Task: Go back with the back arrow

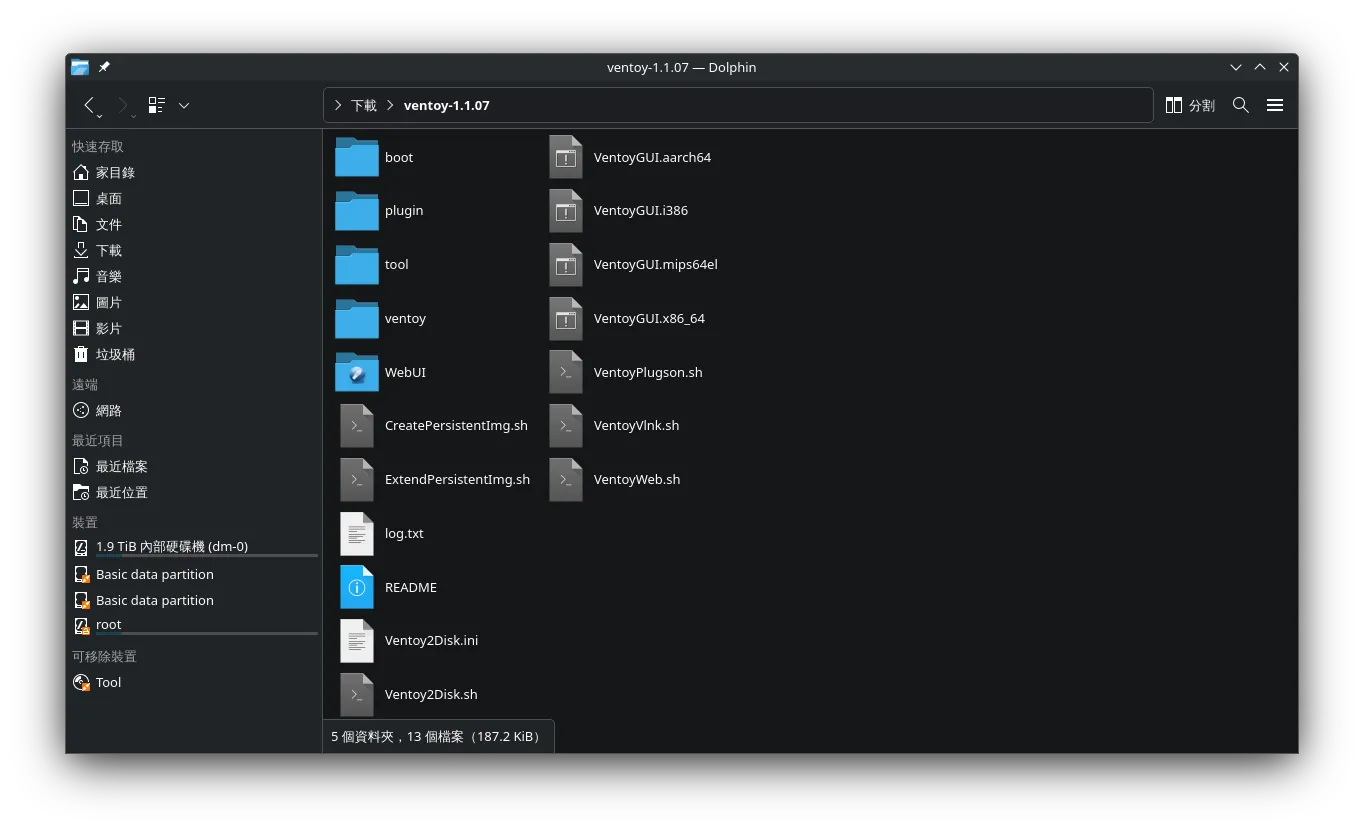Action: coord(89,105)
